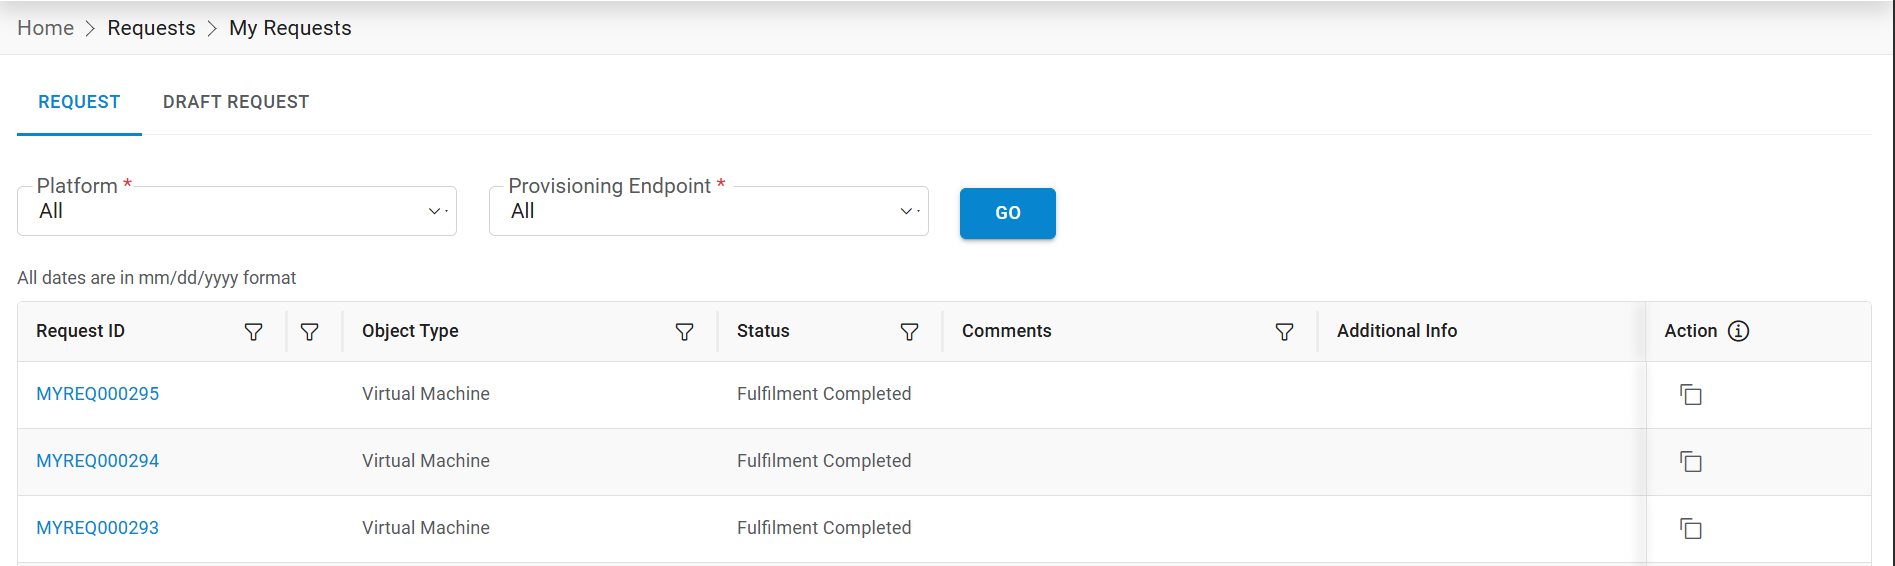This screenshot has height=566, width=1895.
Task: Click the unlabeled column filter icon
Action: coord(310,332)
